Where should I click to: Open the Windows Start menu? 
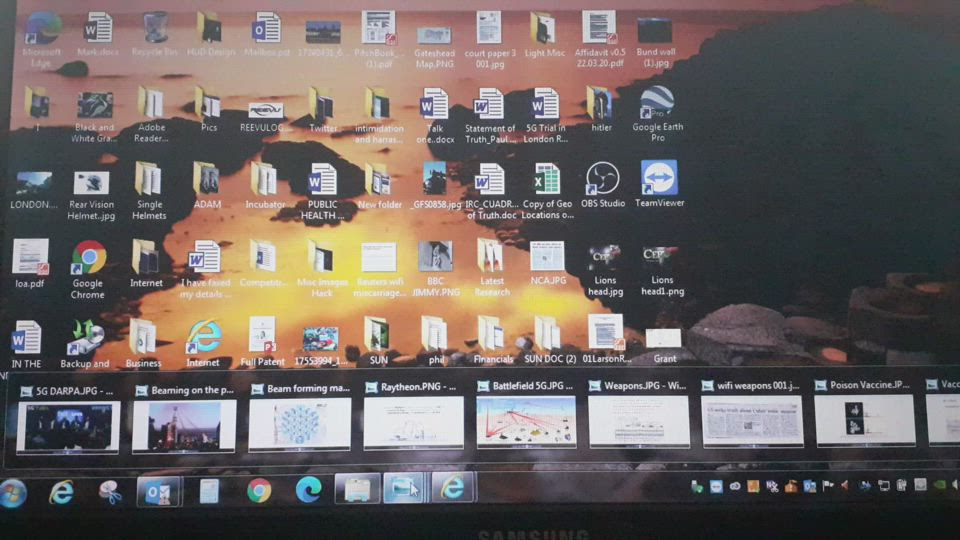[x=14, y=491]
